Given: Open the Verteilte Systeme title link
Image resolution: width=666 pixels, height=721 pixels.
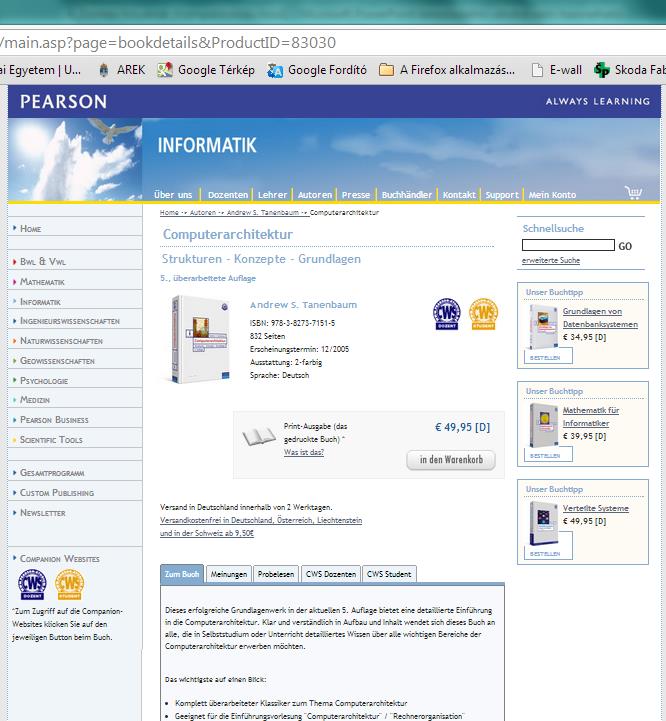Looking at the screenshot, I should click(596, 508).
